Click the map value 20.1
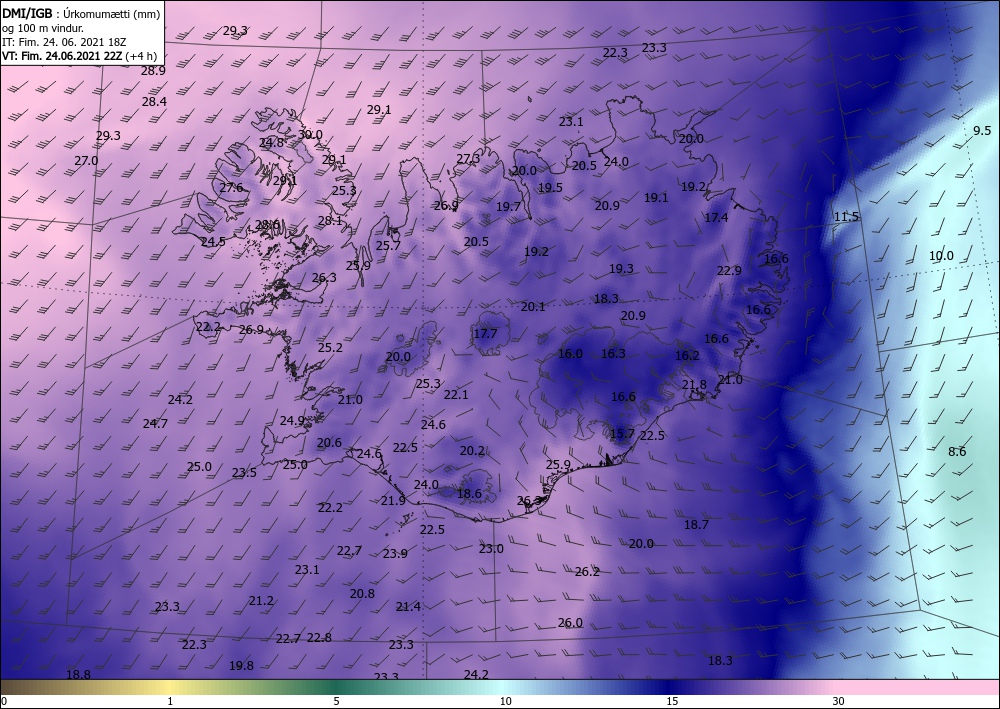Image resolution: width=1000 pixels, height=709 pixels. pos(533,307)
